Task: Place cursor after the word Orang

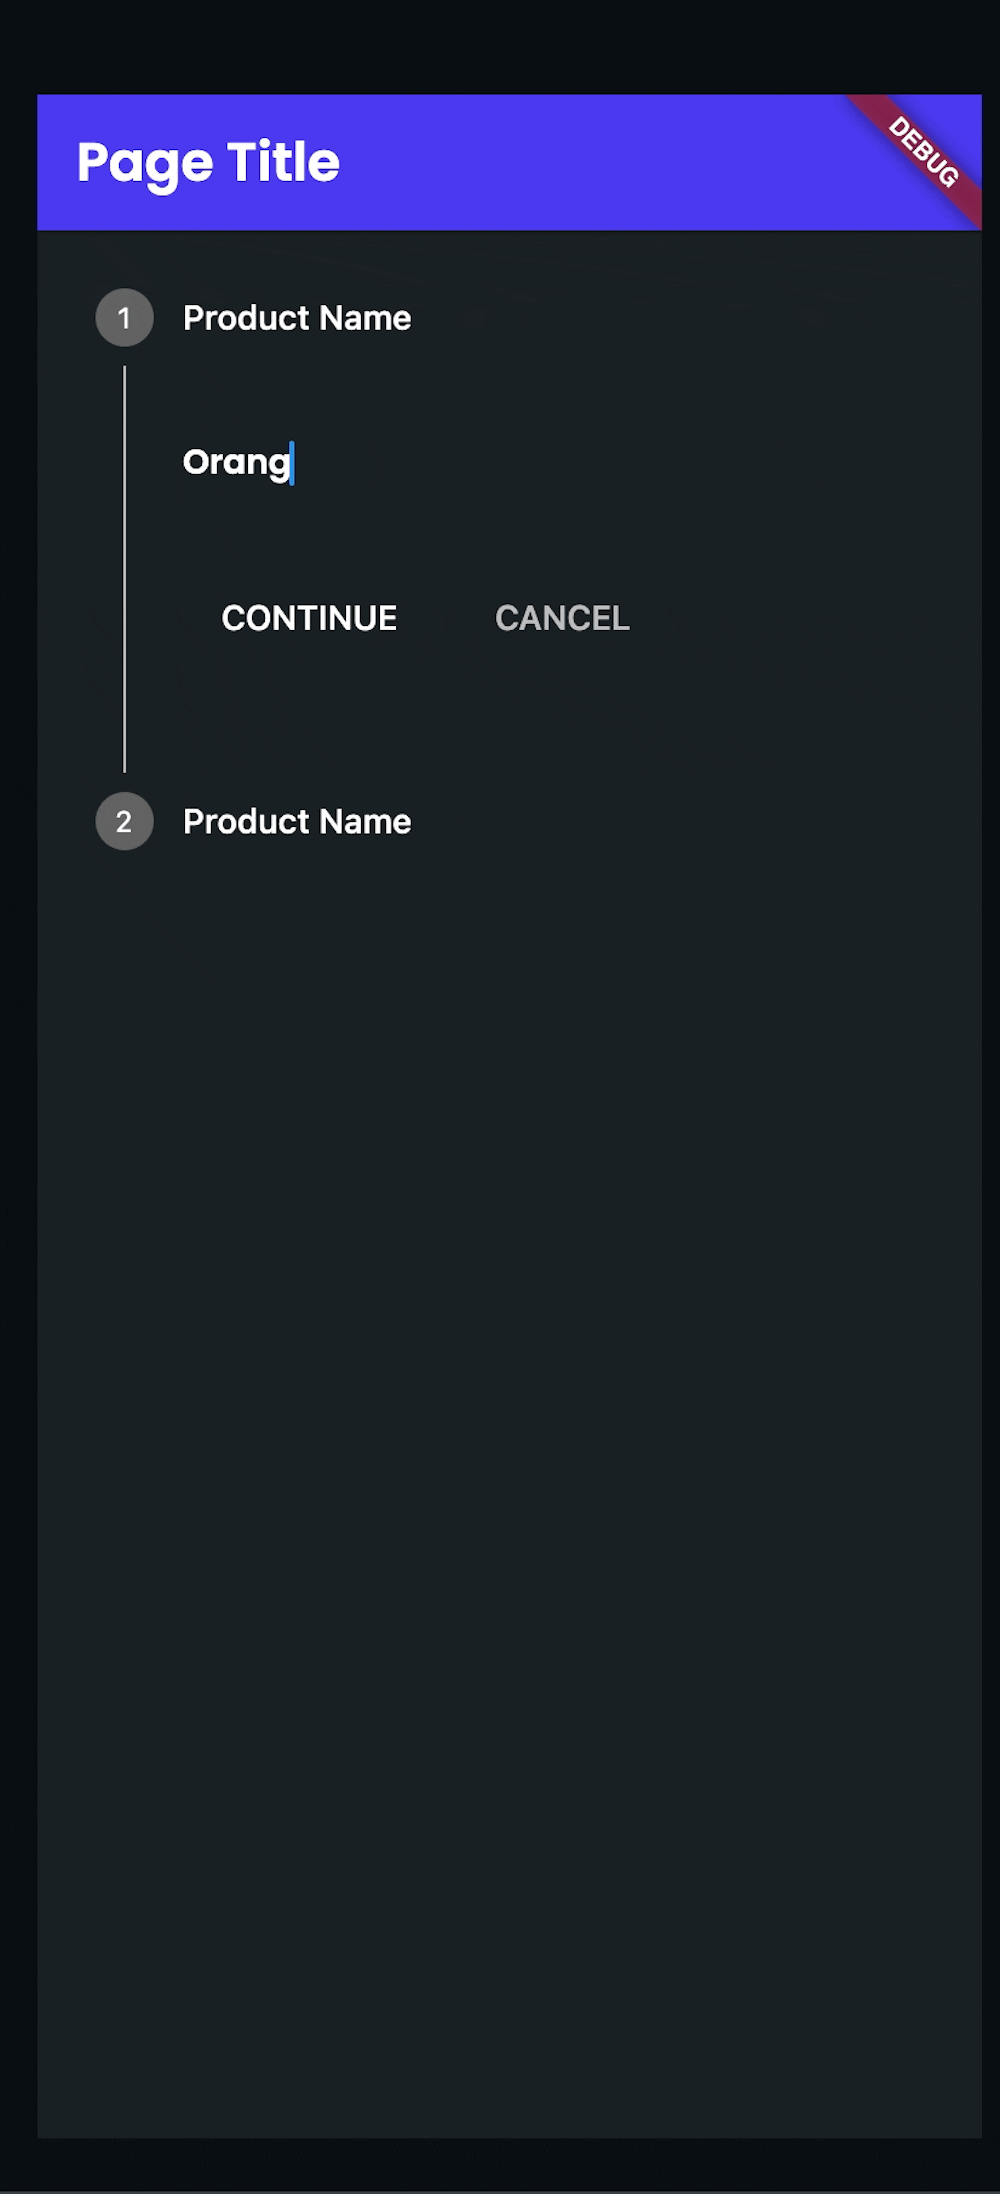Action: tap(290, 462)
